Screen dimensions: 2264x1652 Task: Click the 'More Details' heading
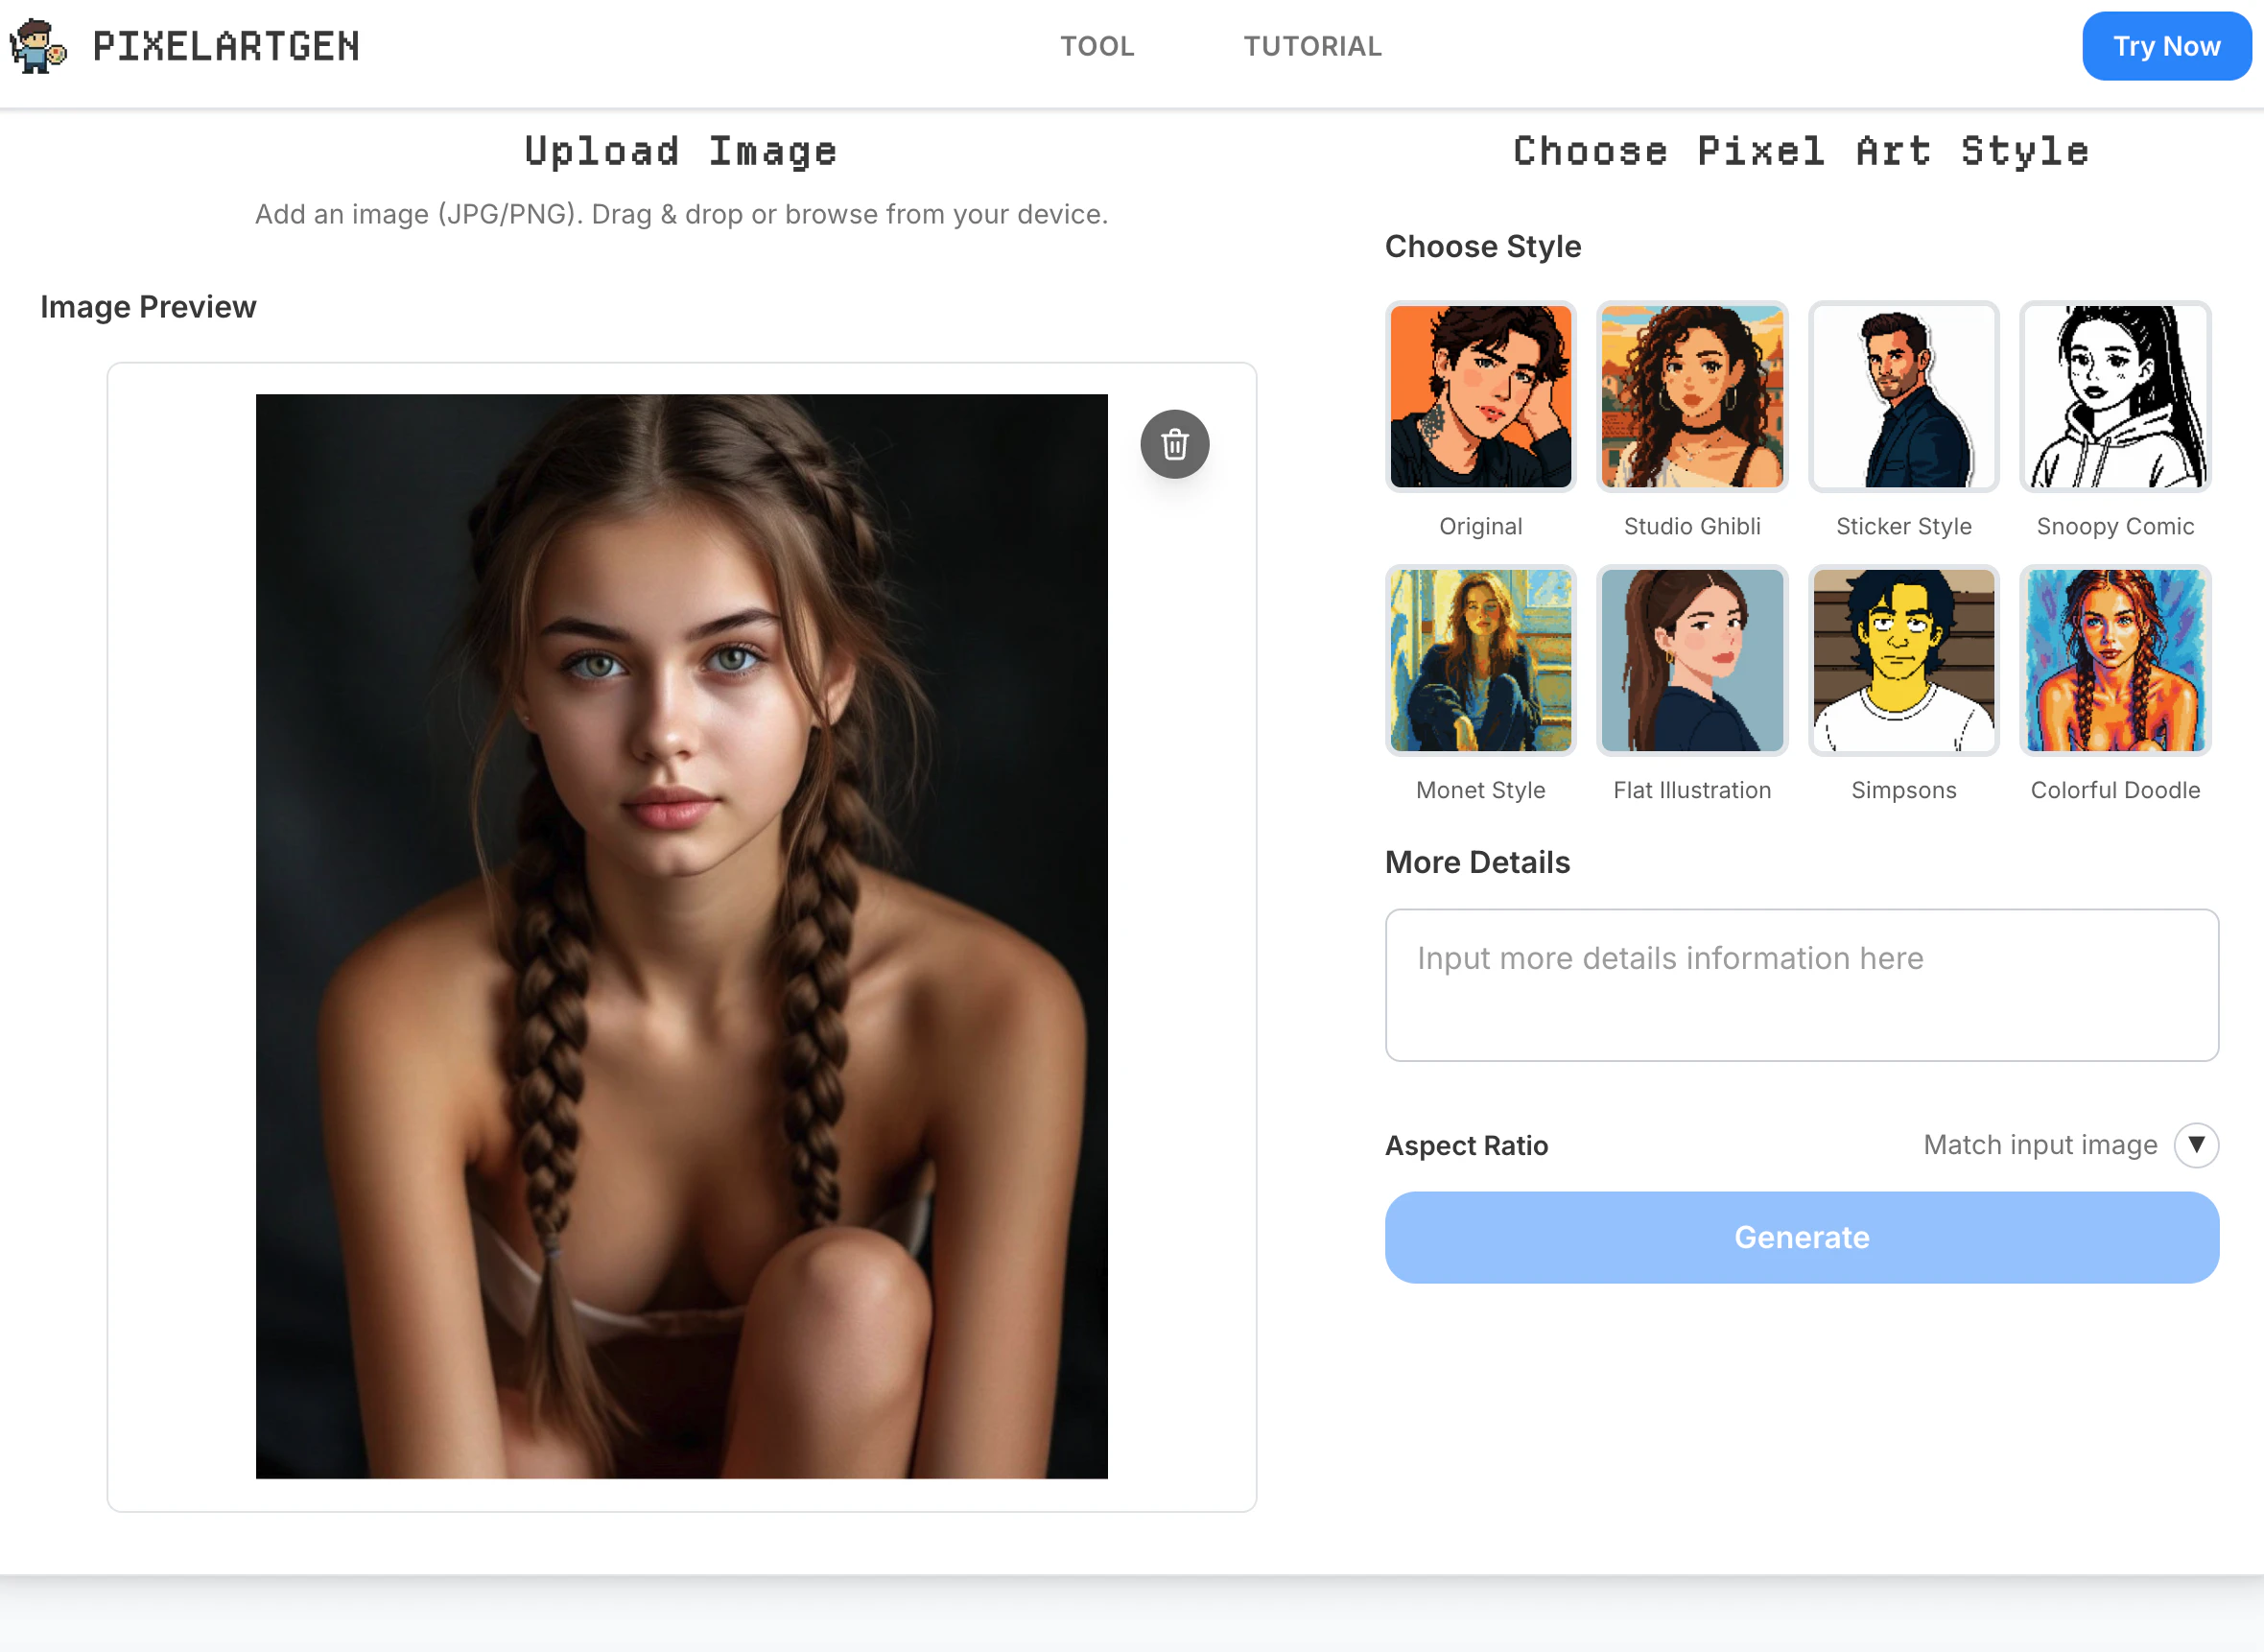(1477, 862)
